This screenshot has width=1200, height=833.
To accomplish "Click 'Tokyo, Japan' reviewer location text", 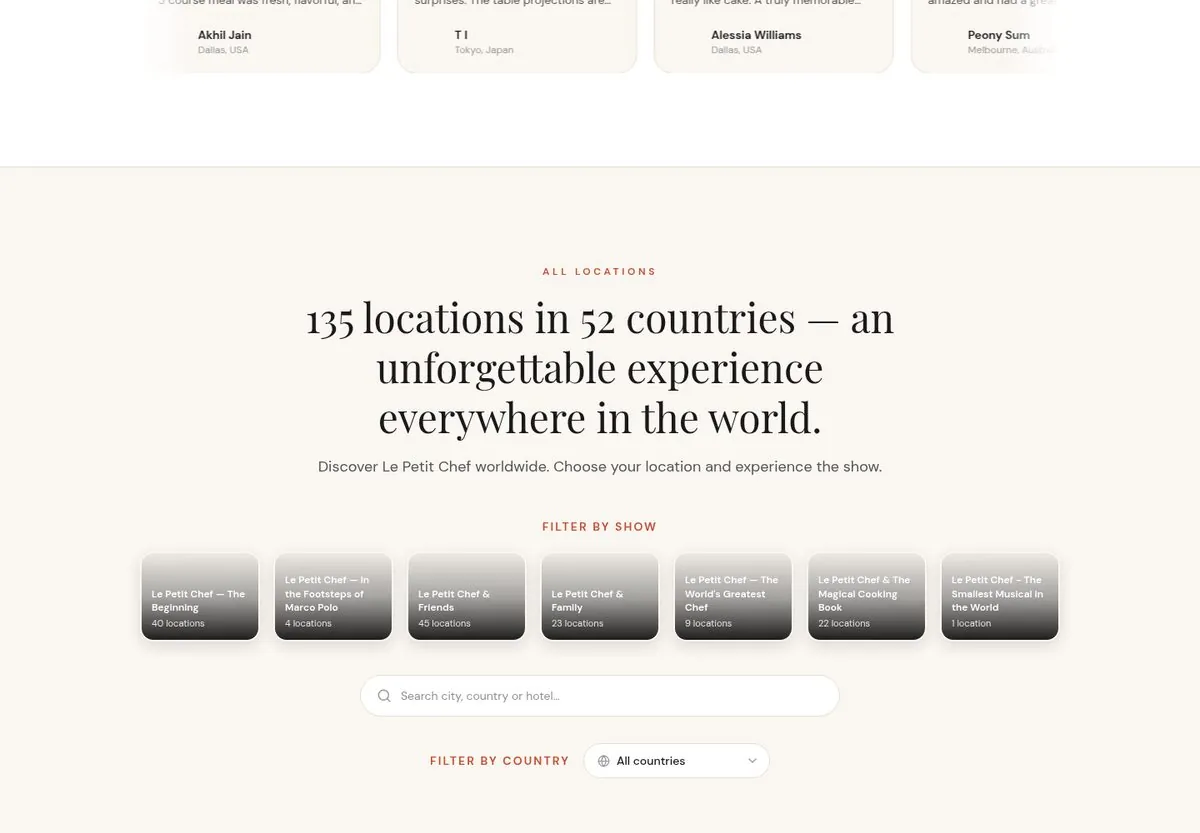I will [484, 50].
